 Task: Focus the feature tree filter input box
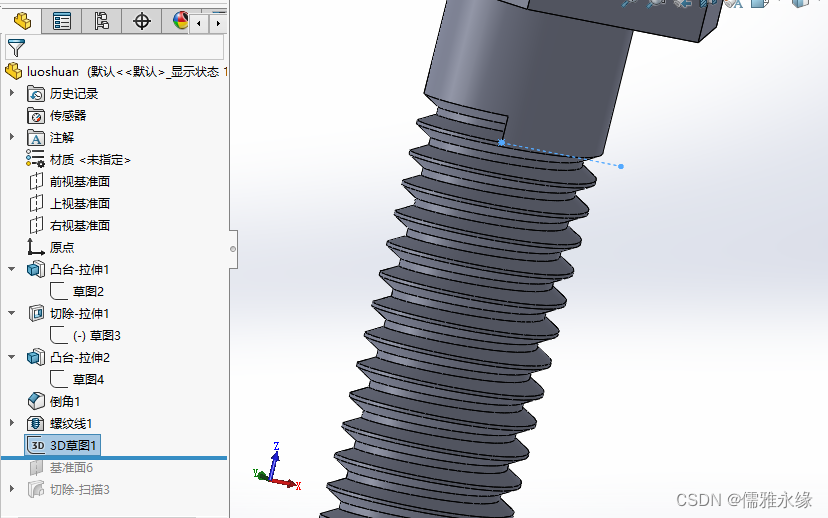click(115, 48)
